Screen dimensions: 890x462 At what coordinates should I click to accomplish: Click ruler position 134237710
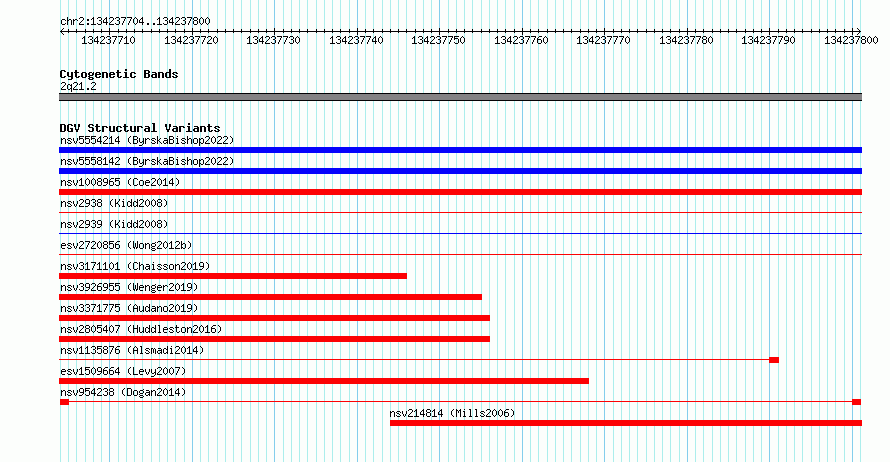(x=108, y=40)
